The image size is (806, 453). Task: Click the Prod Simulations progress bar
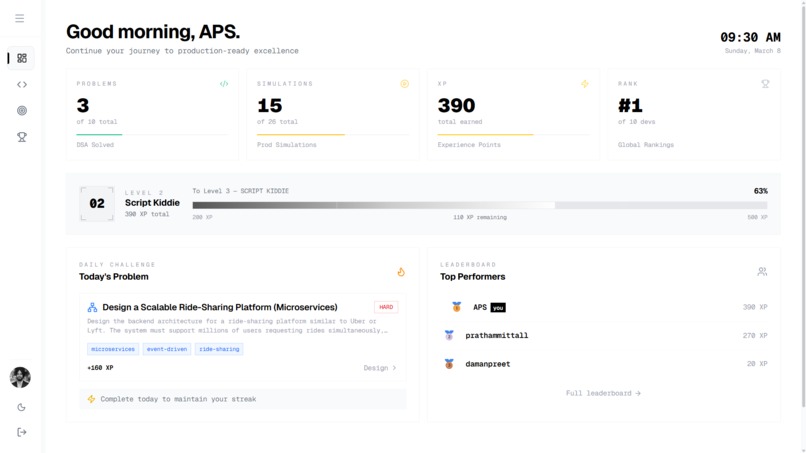point(333,135)
